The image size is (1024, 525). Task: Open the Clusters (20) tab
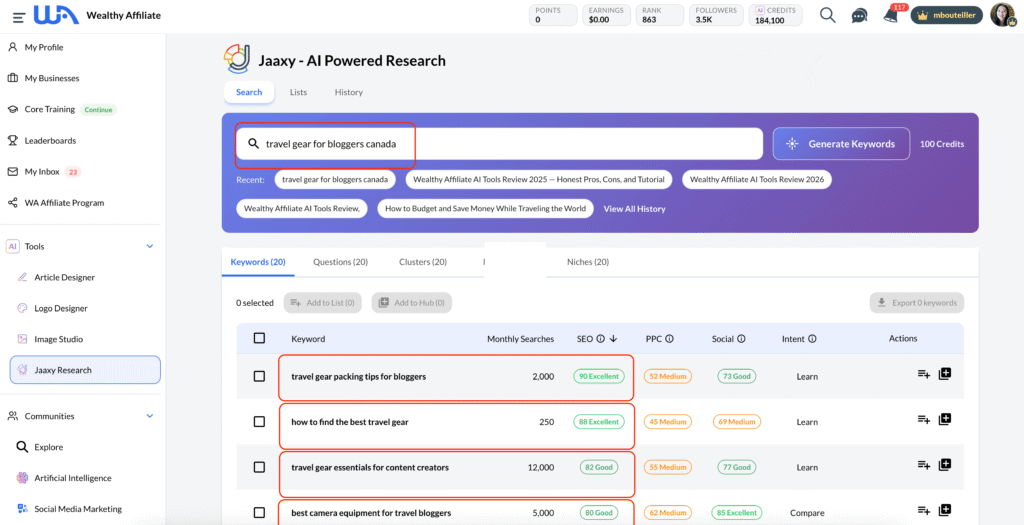coord(423,262)
